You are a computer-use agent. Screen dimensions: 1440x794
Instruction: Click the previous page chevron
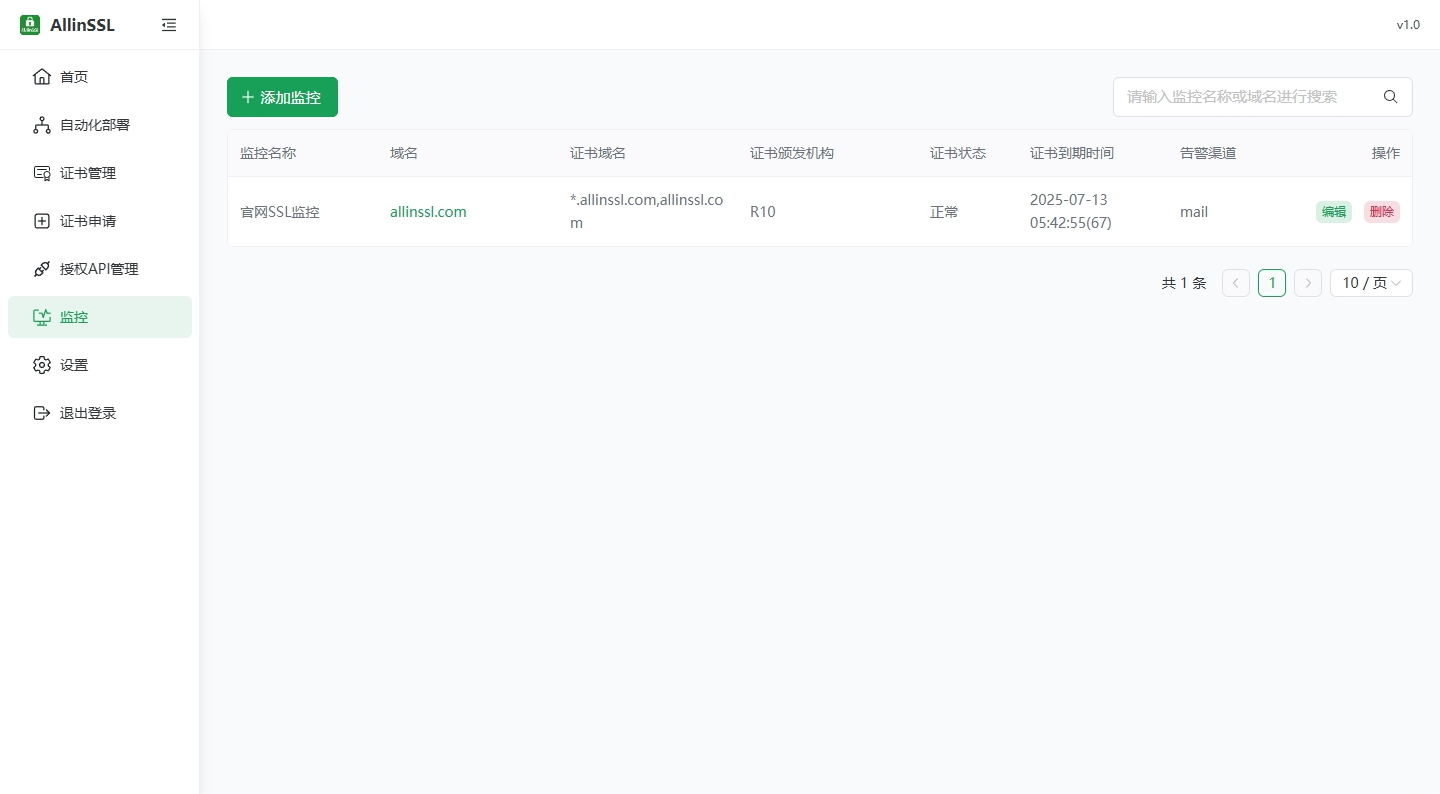pyautogui.click(x=1235, y=283)
